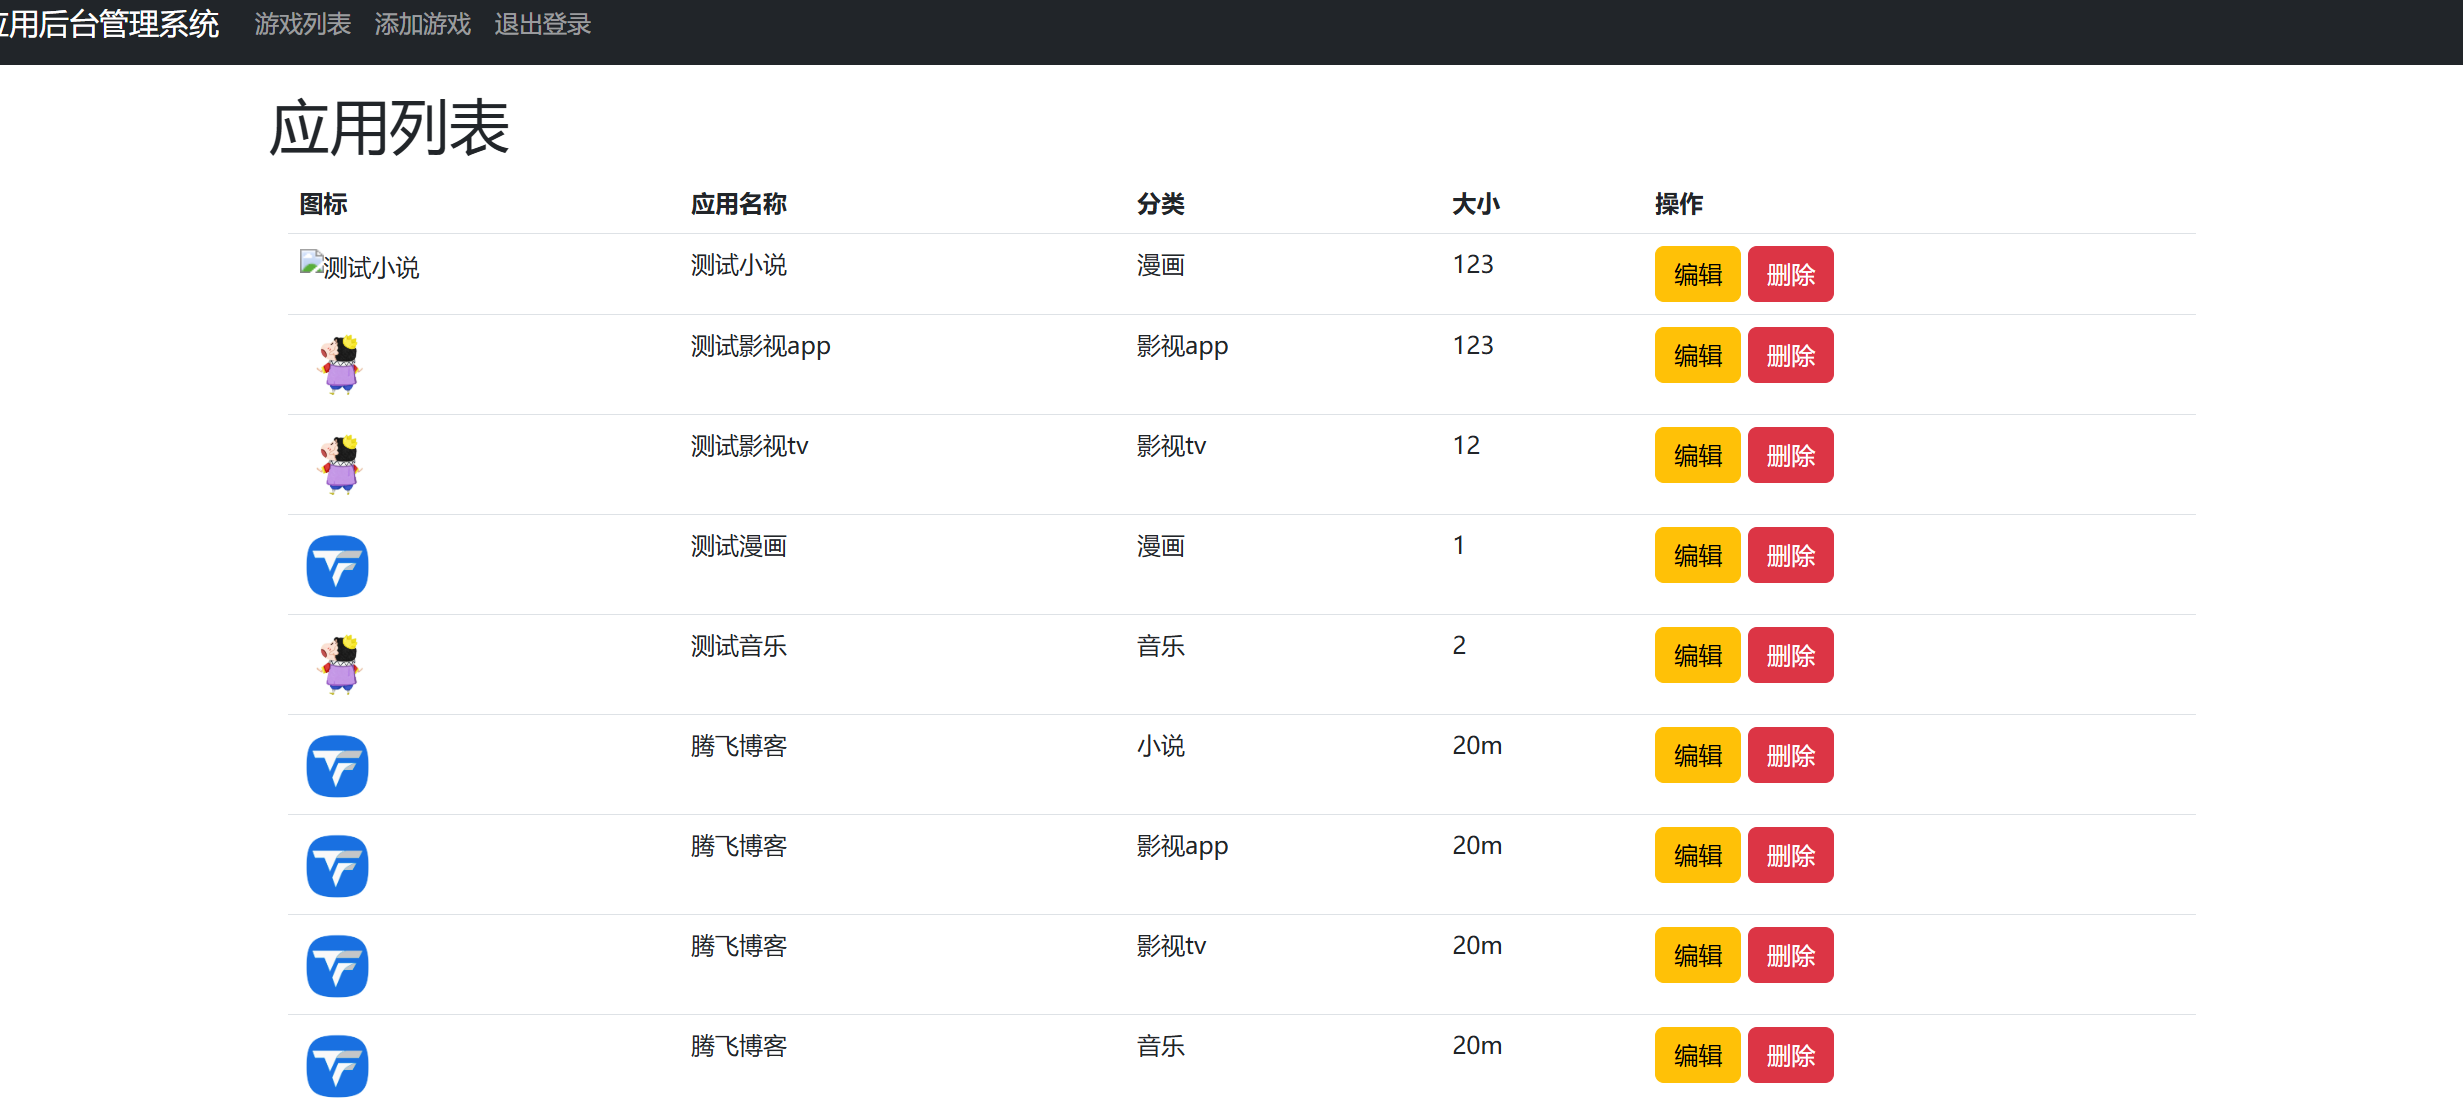Screen dimensions: 2463x1113
Task: Click 腾飞博客 icon in the 音乐 row
Action: tap(337, 1066)
